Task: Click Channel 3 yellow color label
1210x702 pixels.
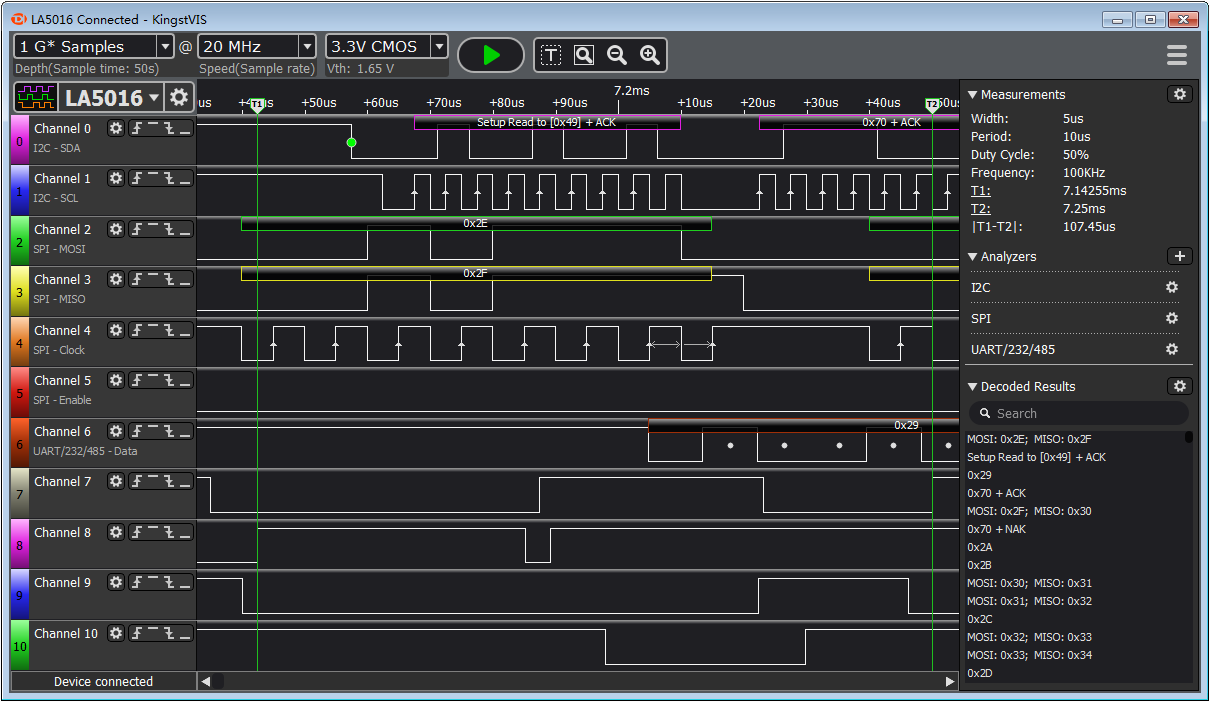Action: point(20,290)
